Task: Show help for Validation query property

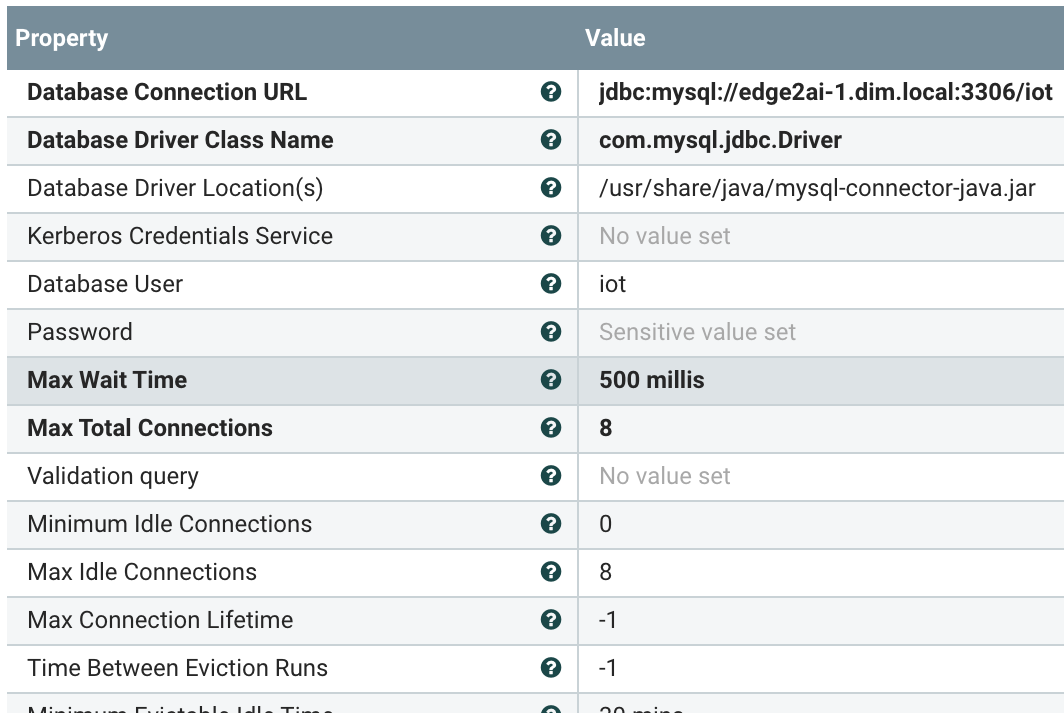Action: tap(550, 476)
